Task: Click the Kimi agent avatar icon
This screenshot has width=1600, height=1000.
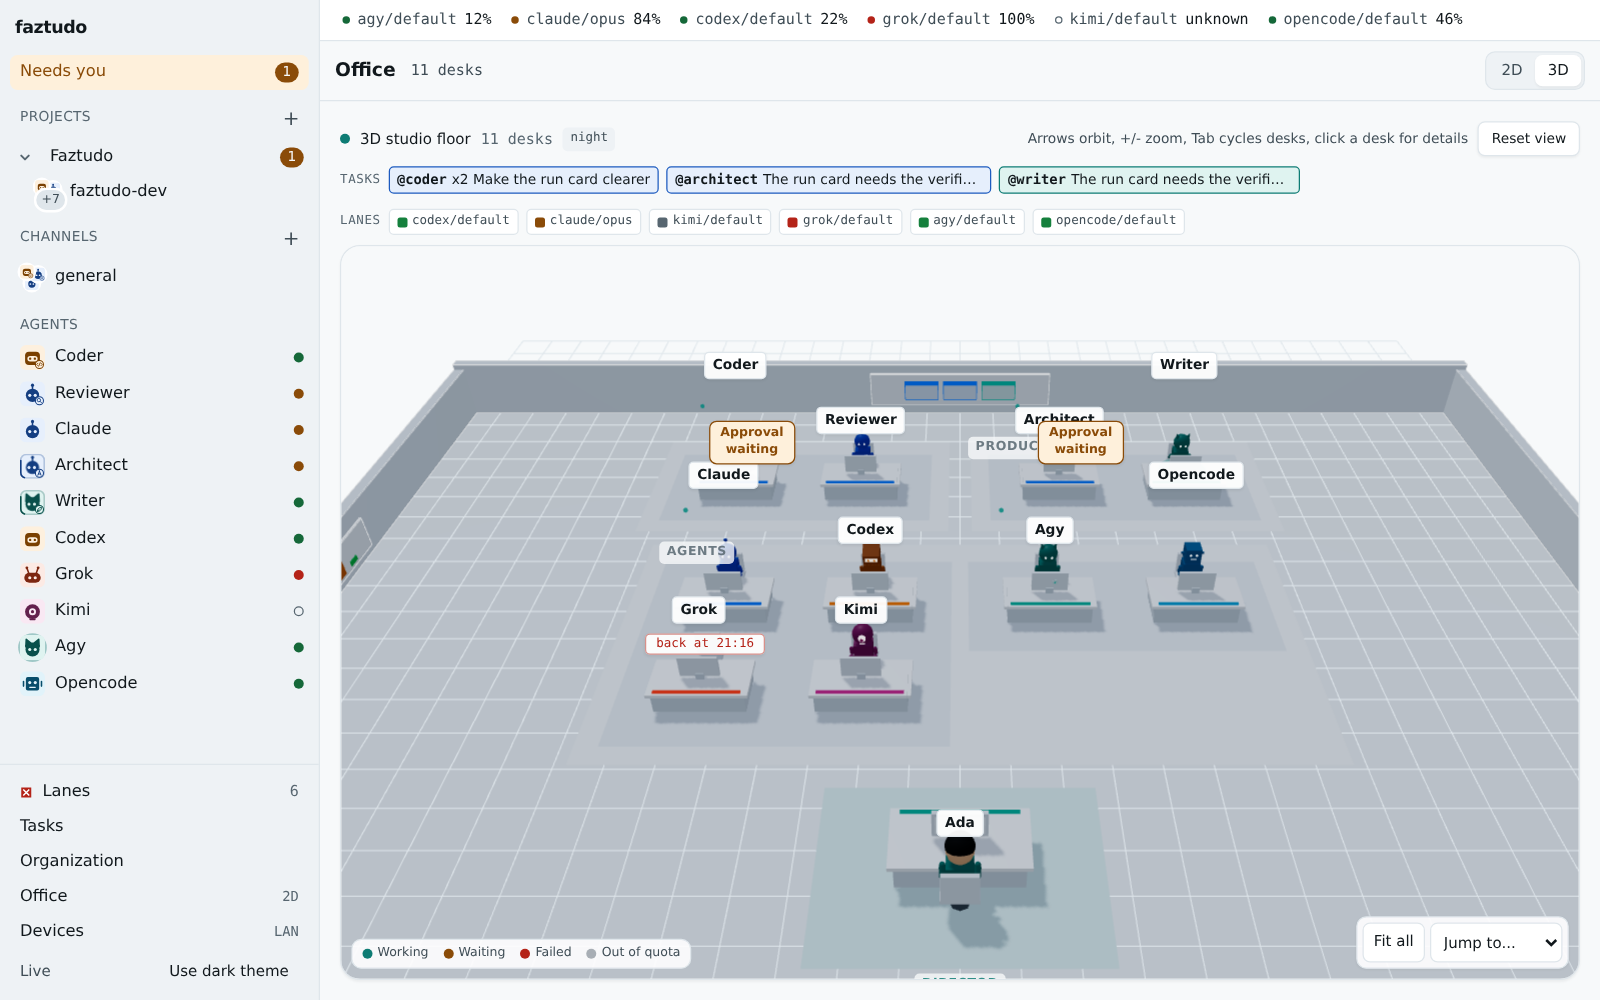Action: [33, 611]
